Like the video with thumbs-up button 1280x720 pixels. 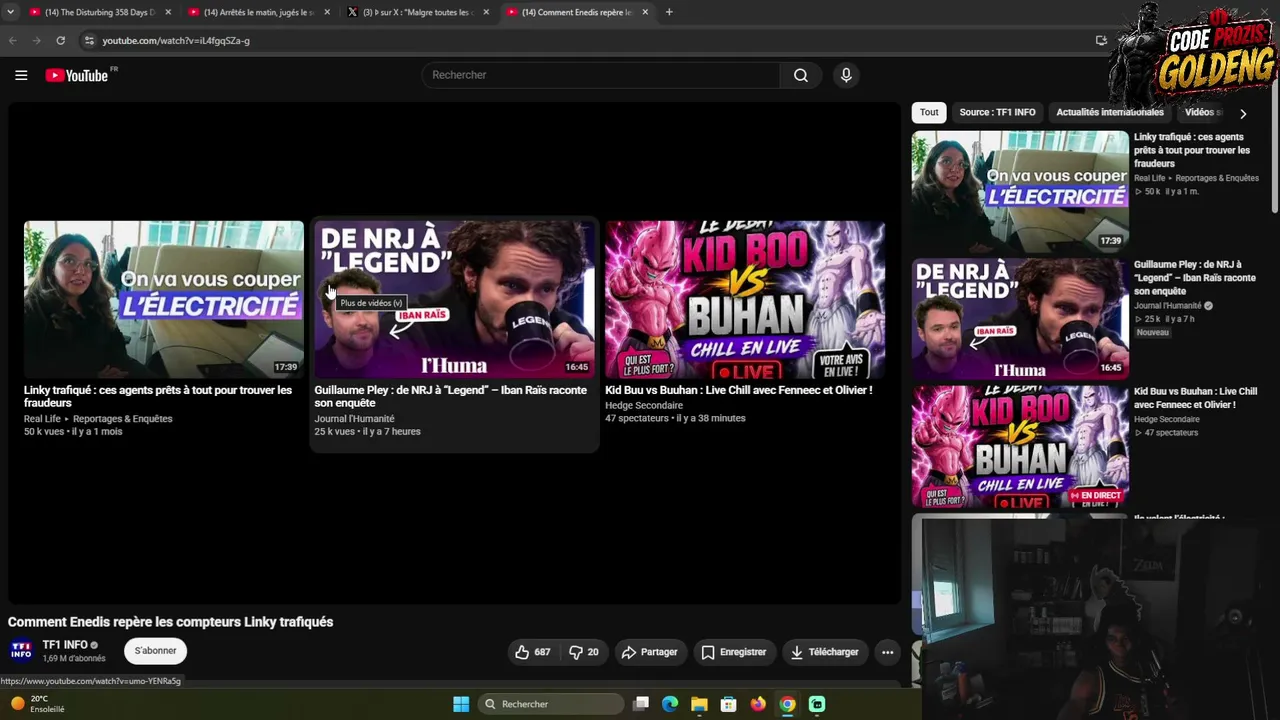click(x=533, y=652)
